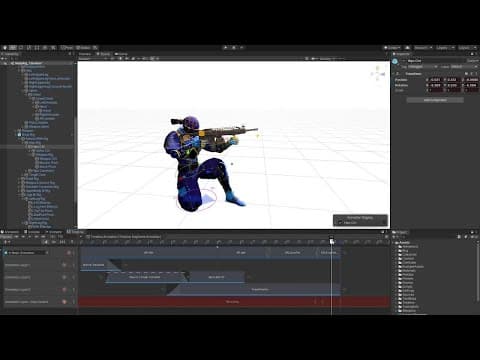Collapse the Transform component
The image size is (480, 360).
coord(394,73)
